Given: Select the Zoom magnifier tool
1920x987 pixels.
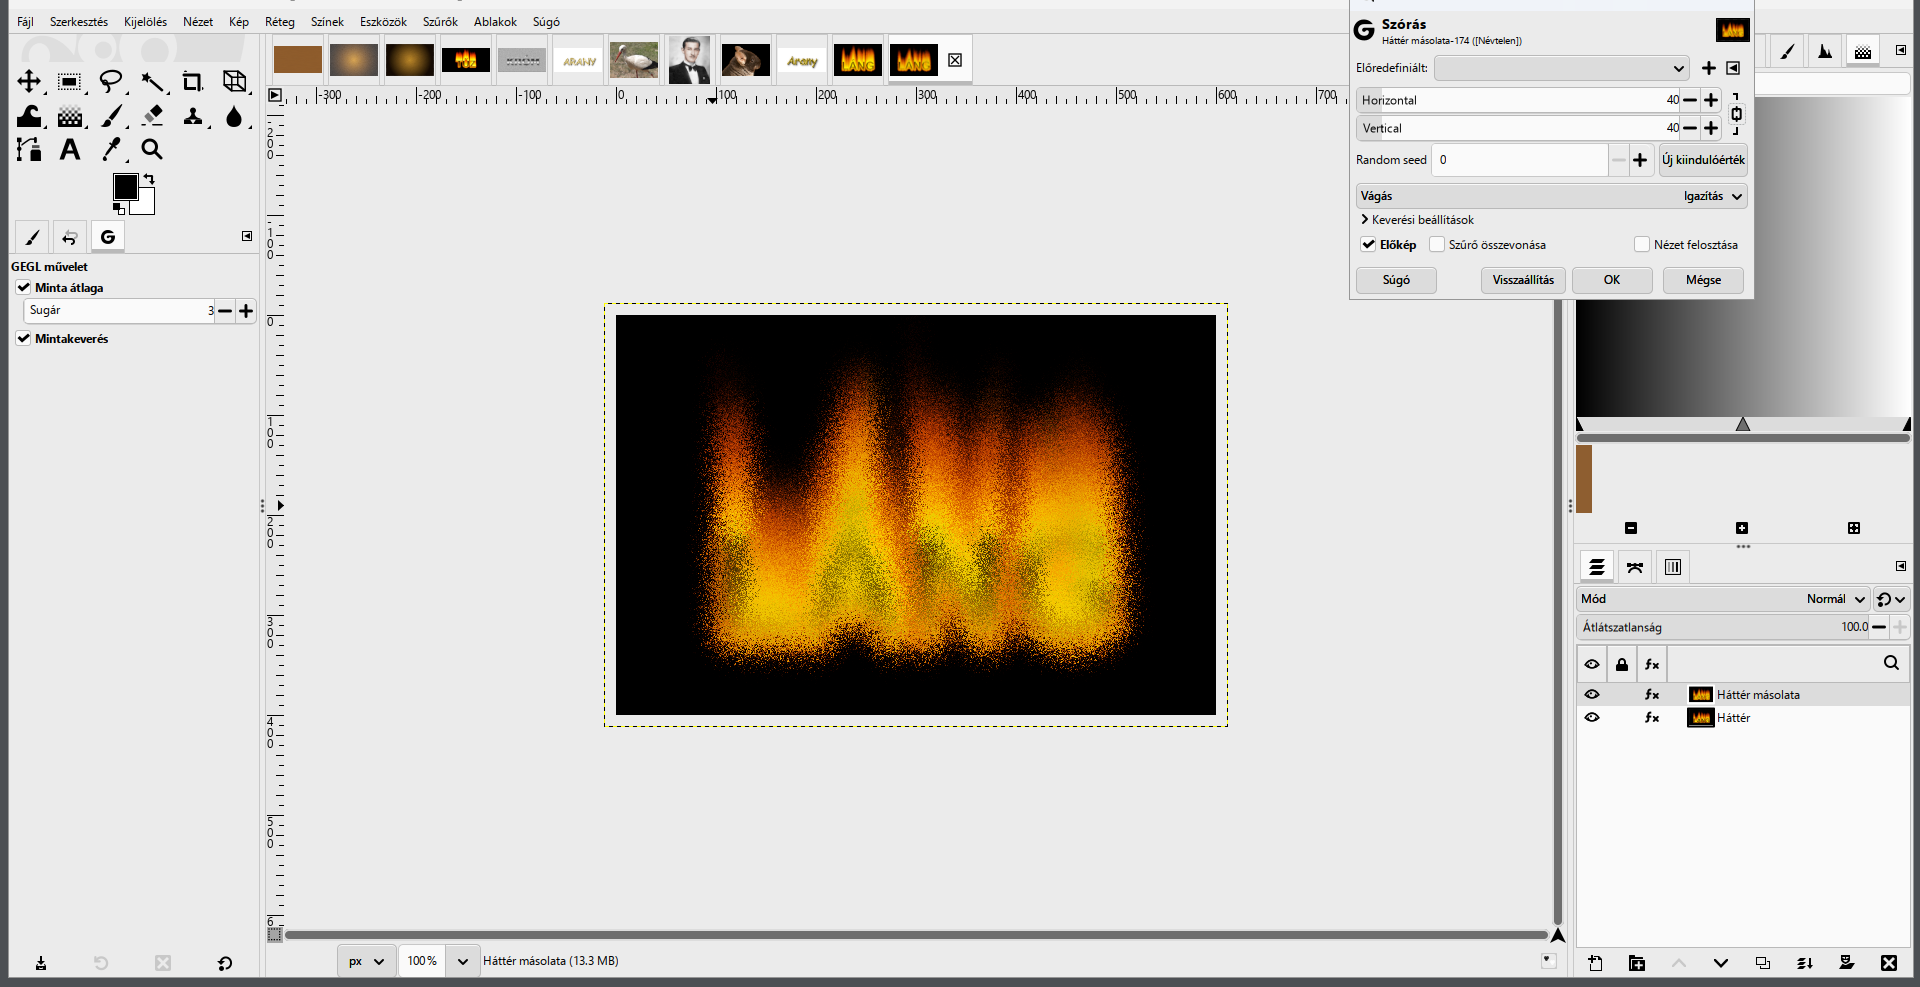Looking at the screenshot, I should coord(152,150).
